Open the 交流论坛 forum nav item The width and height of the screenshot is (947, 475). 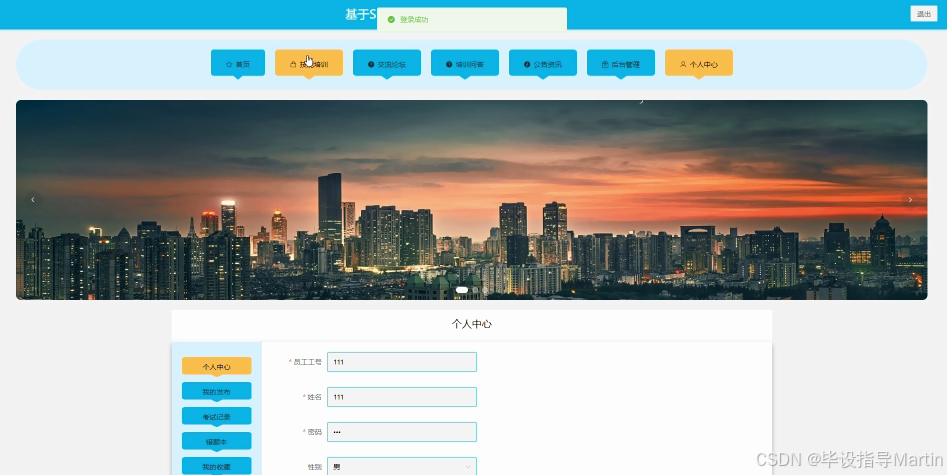387,63
